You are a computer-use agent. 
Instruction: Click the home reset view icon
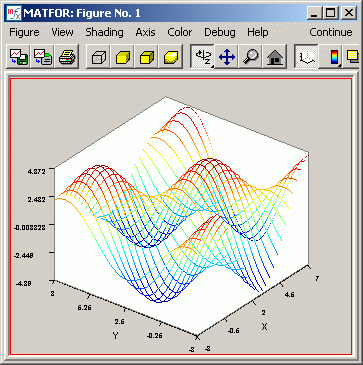(x=275, y=56)
